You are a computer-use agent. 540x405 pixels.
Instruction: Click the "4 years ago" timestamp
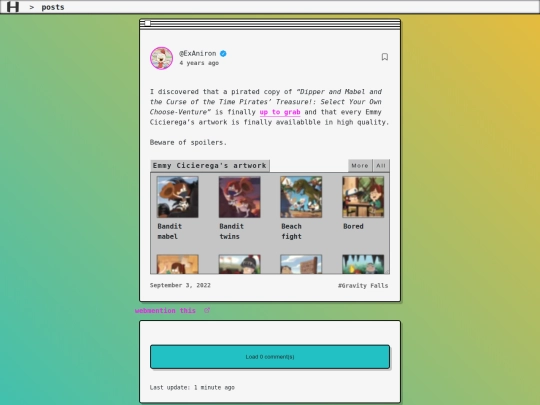[199, 63]
